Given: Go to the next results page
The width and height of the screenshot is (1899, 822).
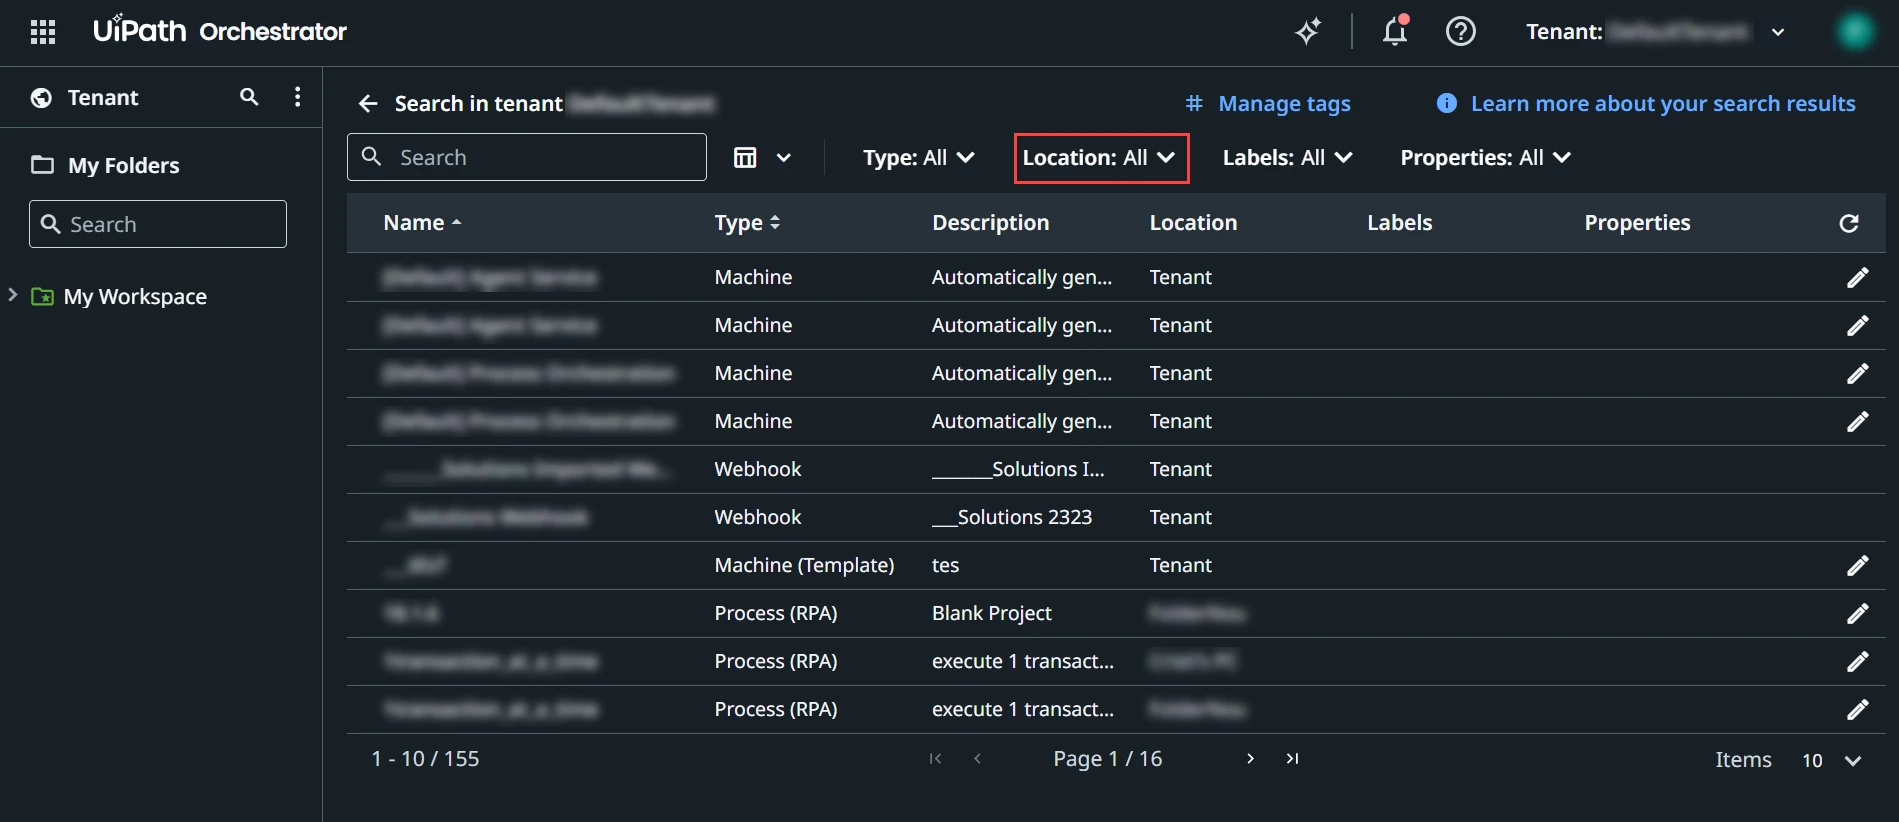Looking at the screenshot, I should [x=1250, y=759].
